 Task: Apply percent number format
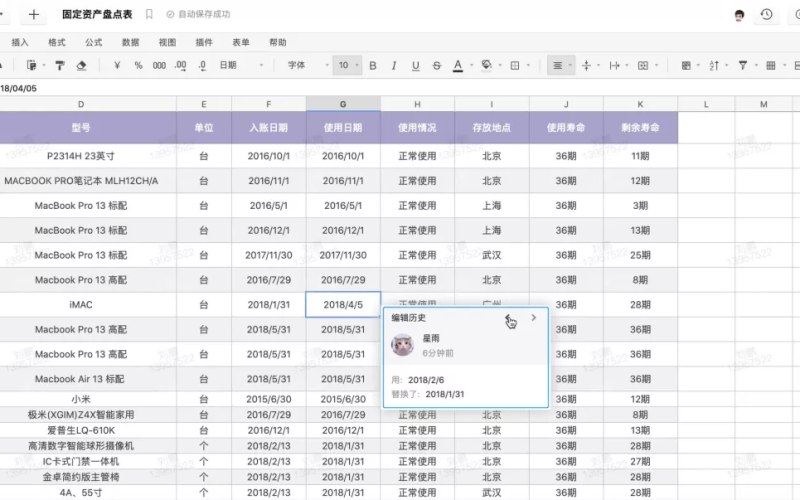click(x=138, y=65)
